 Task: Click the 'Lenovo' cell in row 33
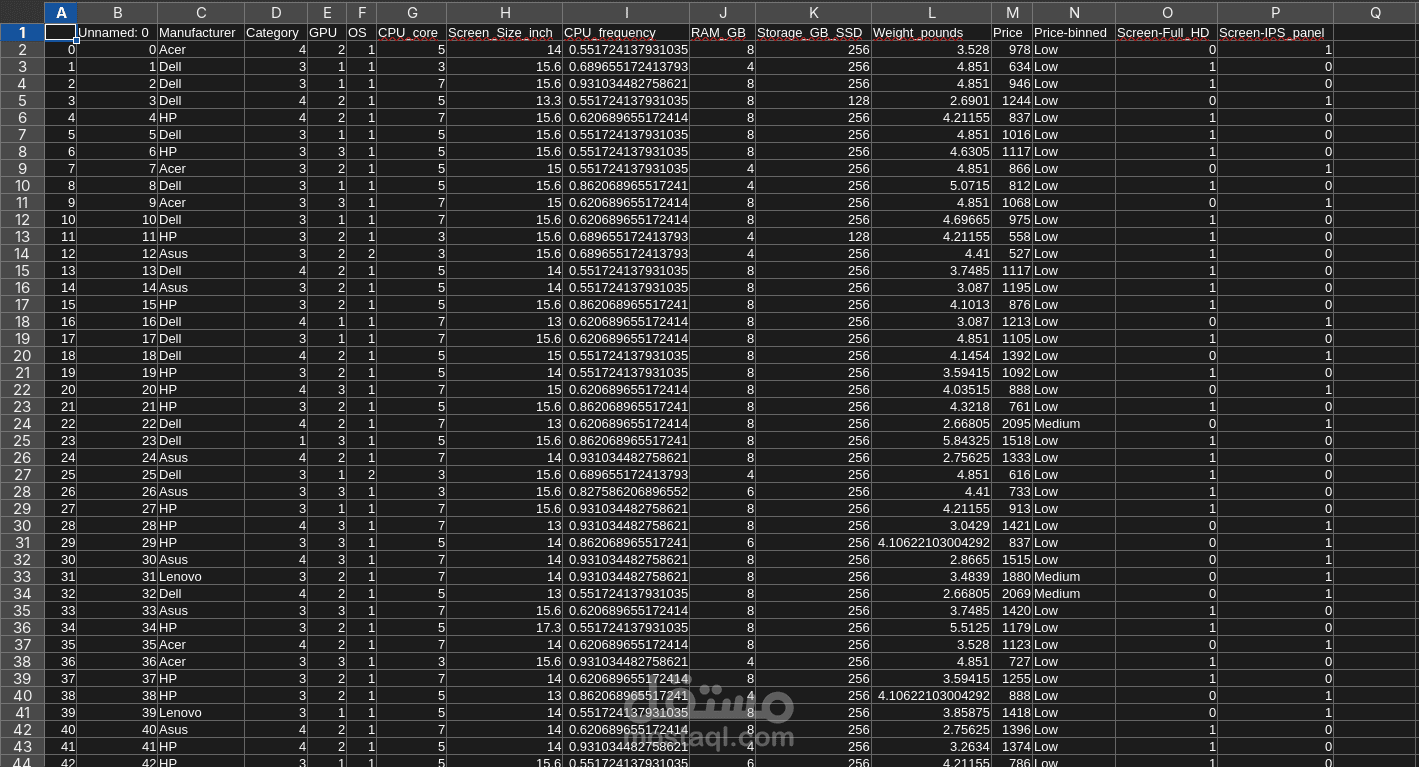click(x=201, y=576)
